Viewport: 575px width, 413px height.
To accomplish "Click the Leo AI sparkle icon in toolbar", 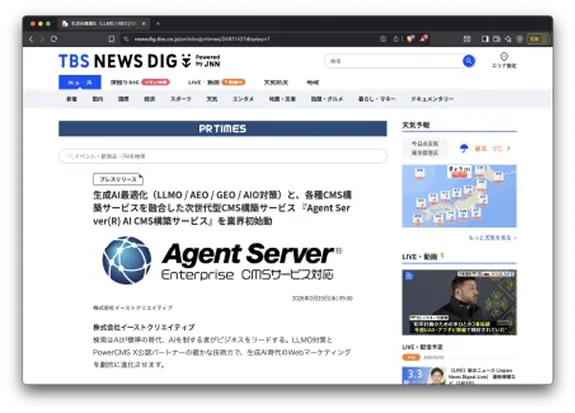I will (x=508, y=39).
